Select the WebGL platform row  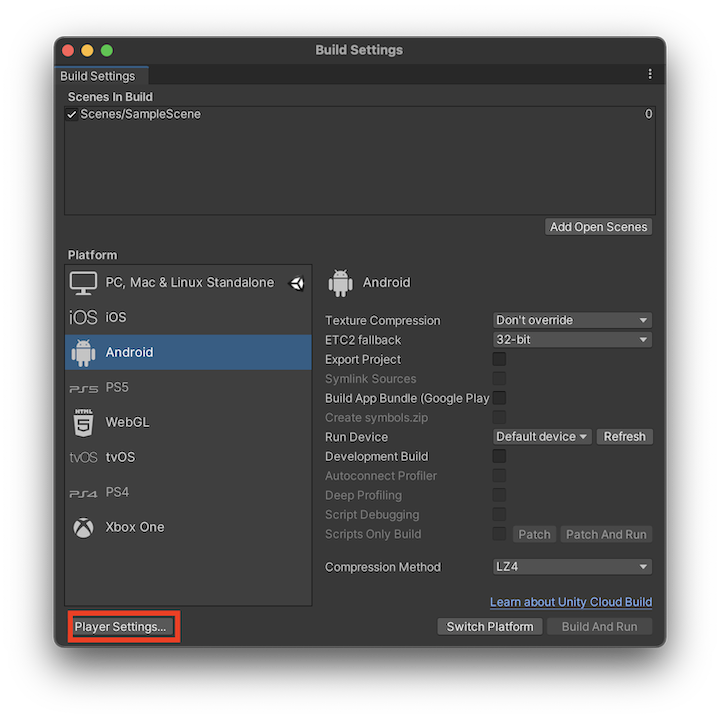click(188, 422)
